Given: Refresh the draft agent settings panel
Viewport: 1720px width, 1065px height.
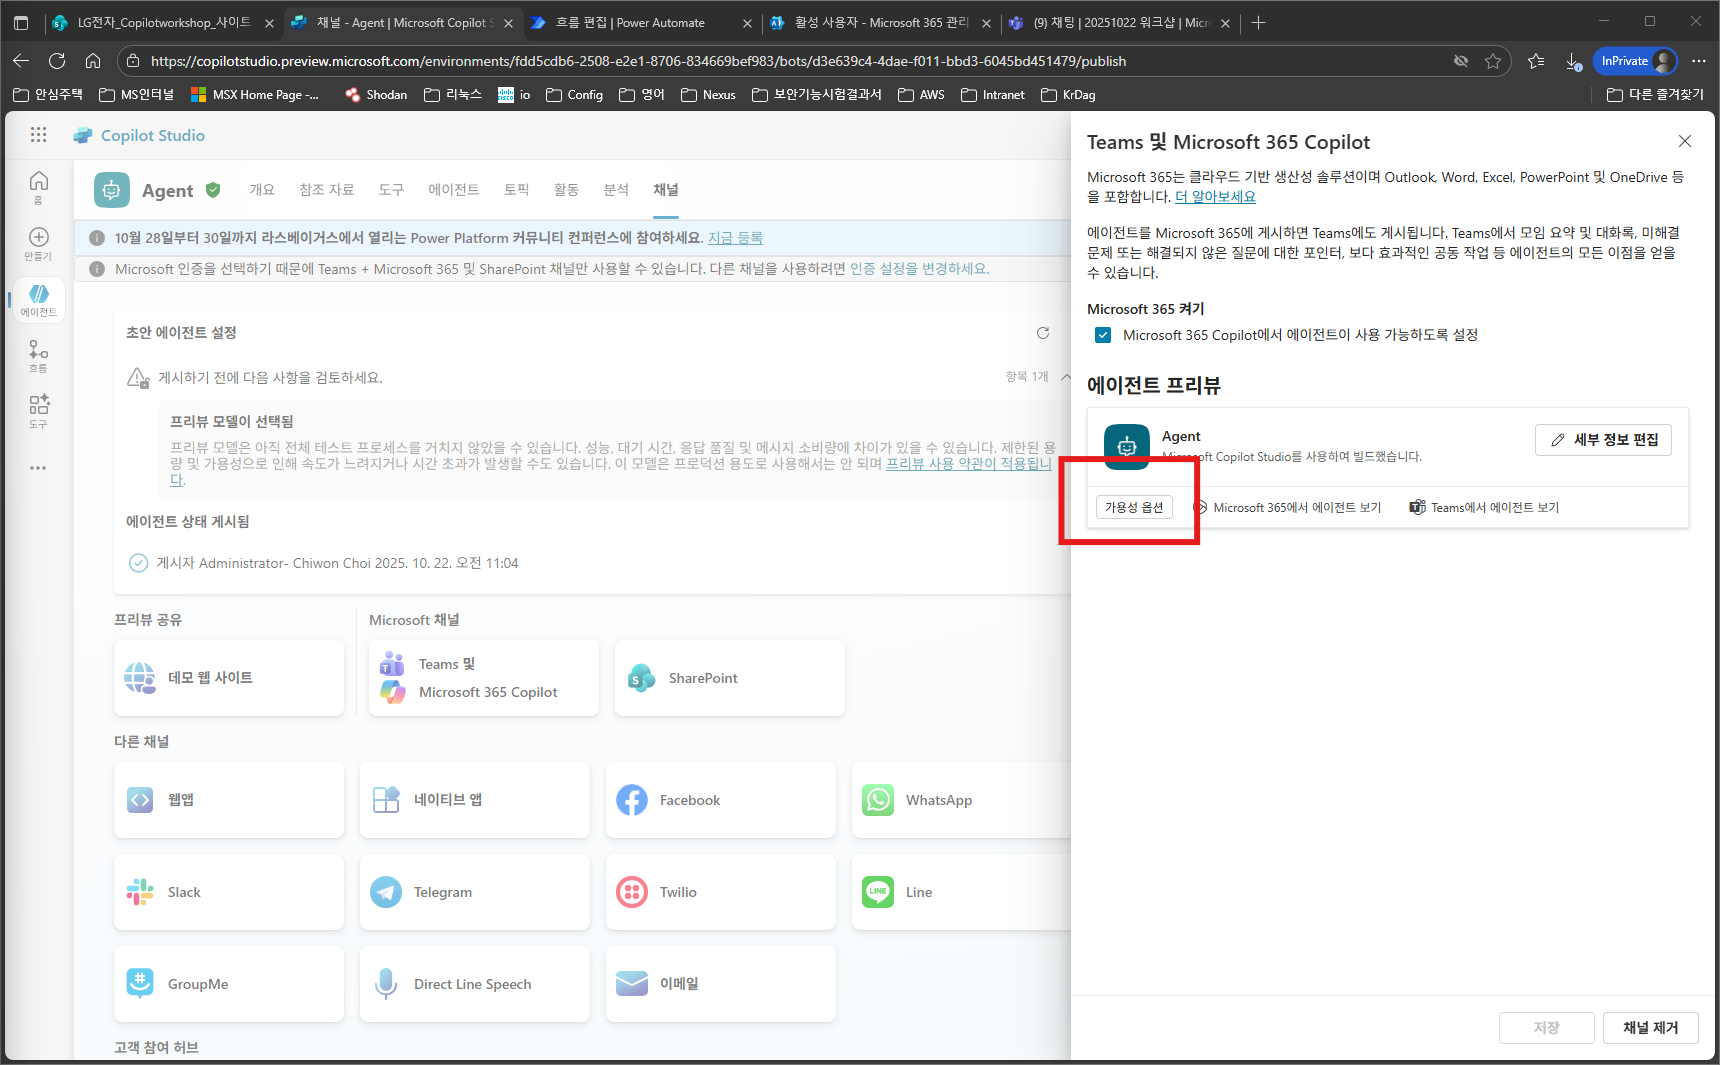Looking at the screenshot, I should click(x=1043, y=333).
